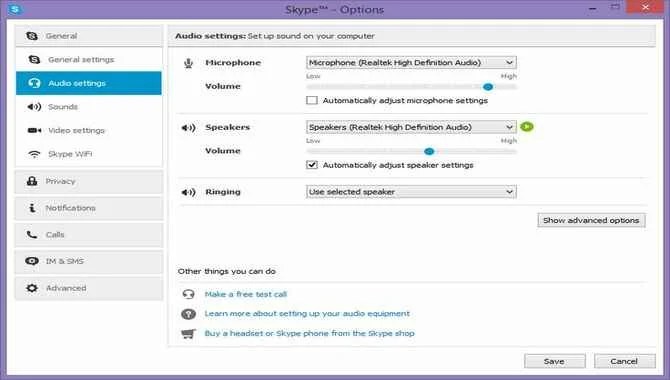Minimize the Skype Options window
The height and width of the screenshot is (380, 670).
click(593, 8)
